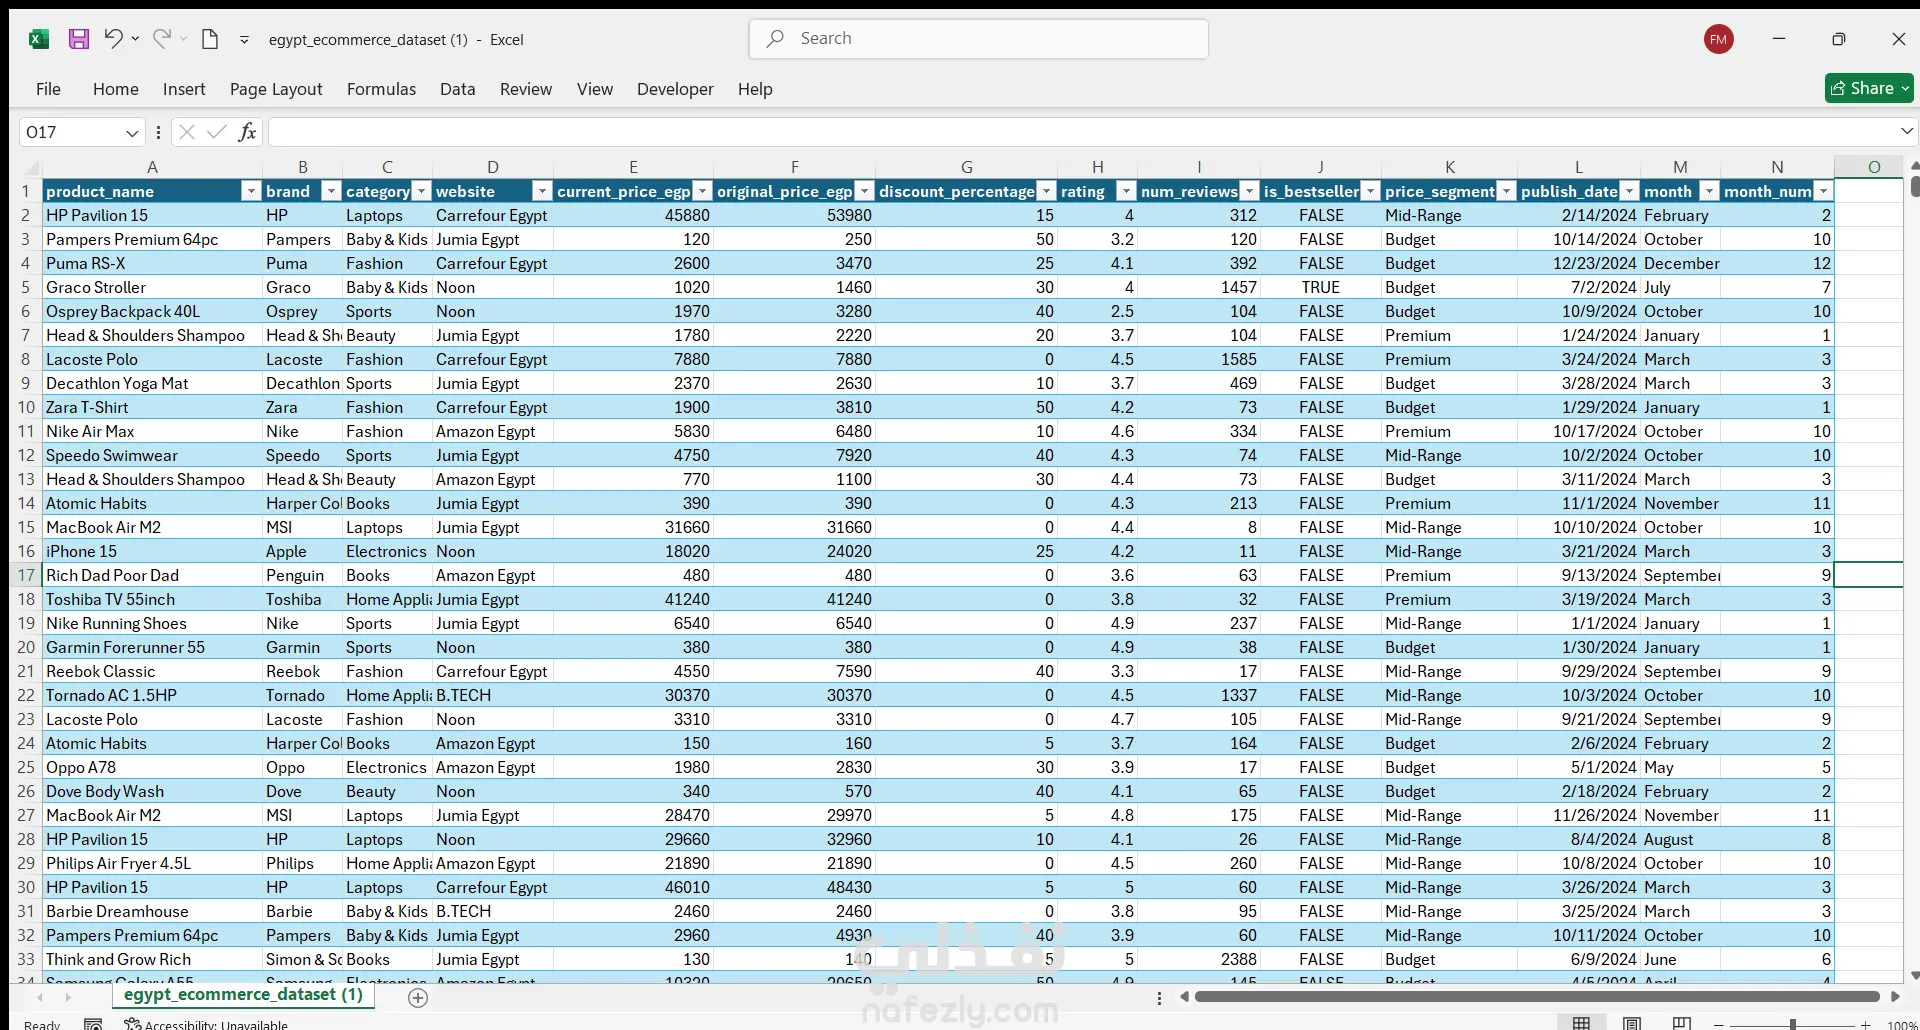Click cell containing iPhone 15

tap(152, 551)
